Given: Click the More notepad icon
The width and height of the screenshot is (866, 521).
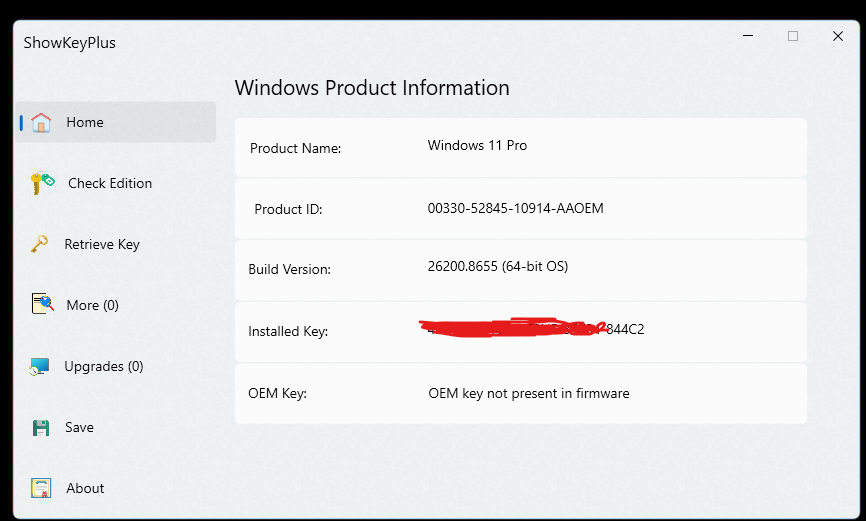Looking at the screenshot, I should pyautogui.click(x=43, y=304).
